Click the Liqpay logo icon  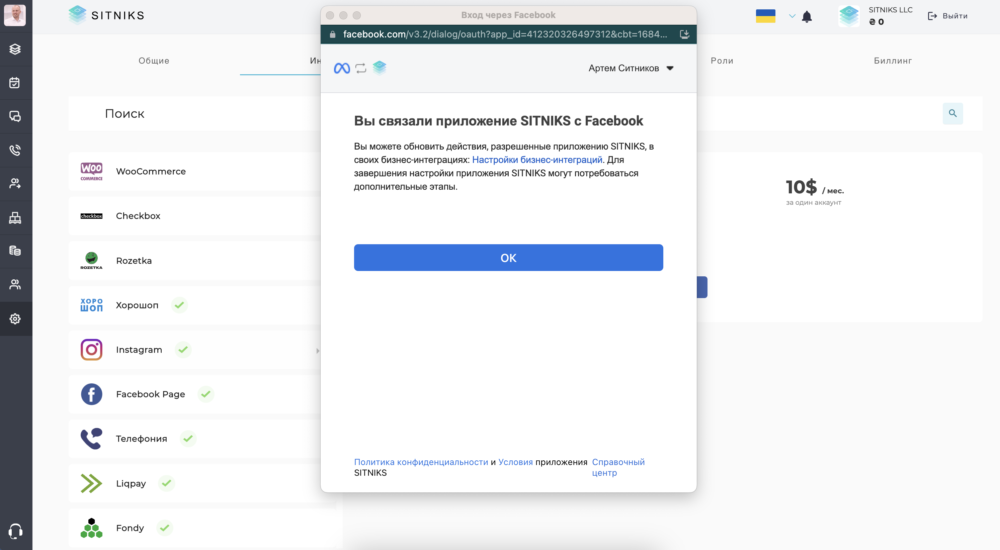tap(91, 484)
